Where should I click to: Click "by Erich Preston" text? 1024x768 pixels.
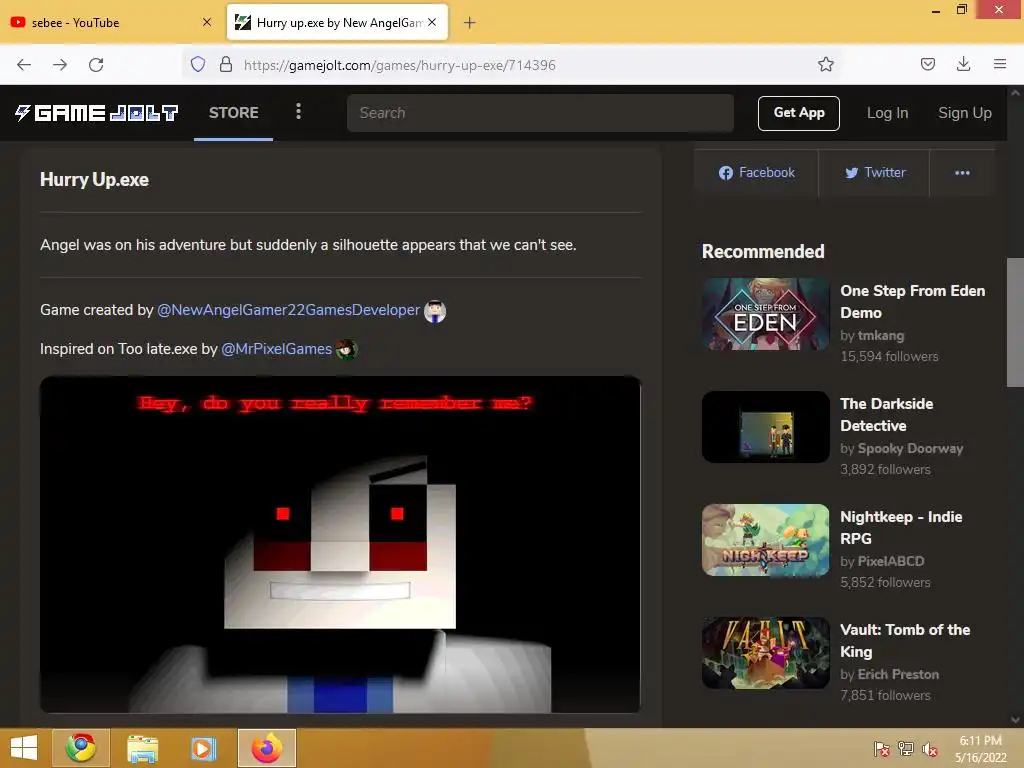(x=889, y=675)
